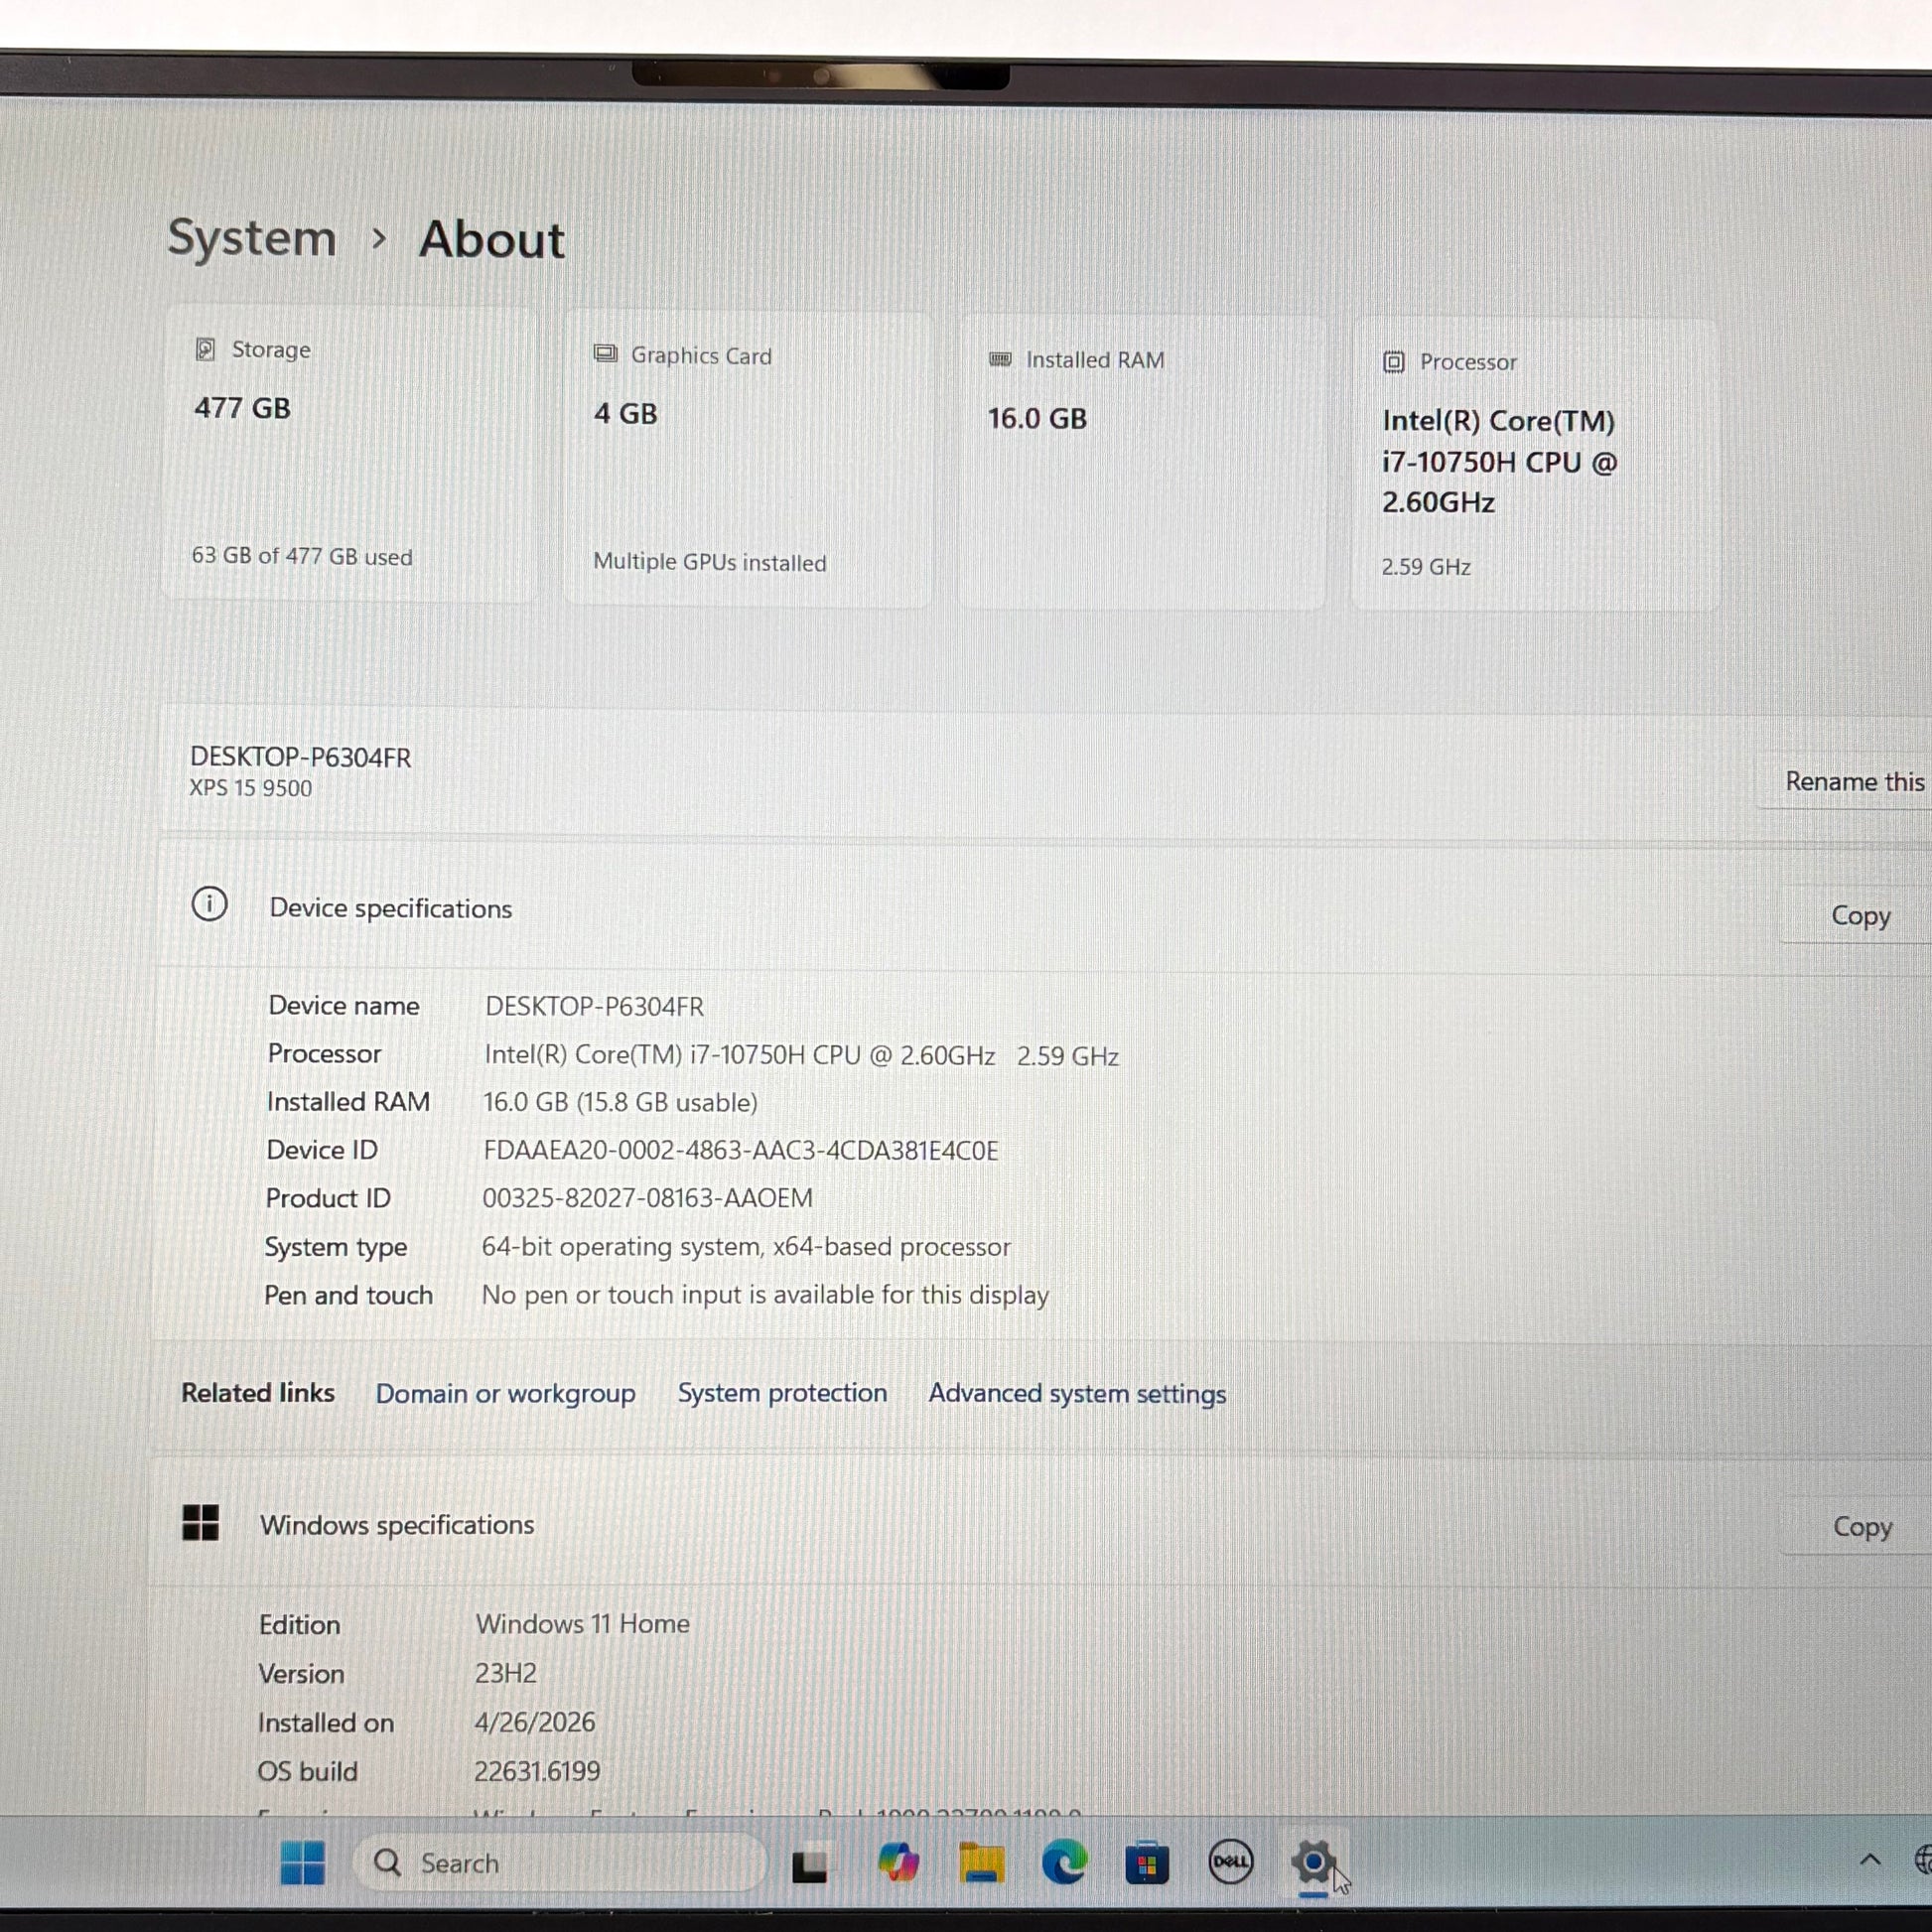
Task: Copy the Windows specifications
Action: [1861, 1527]
